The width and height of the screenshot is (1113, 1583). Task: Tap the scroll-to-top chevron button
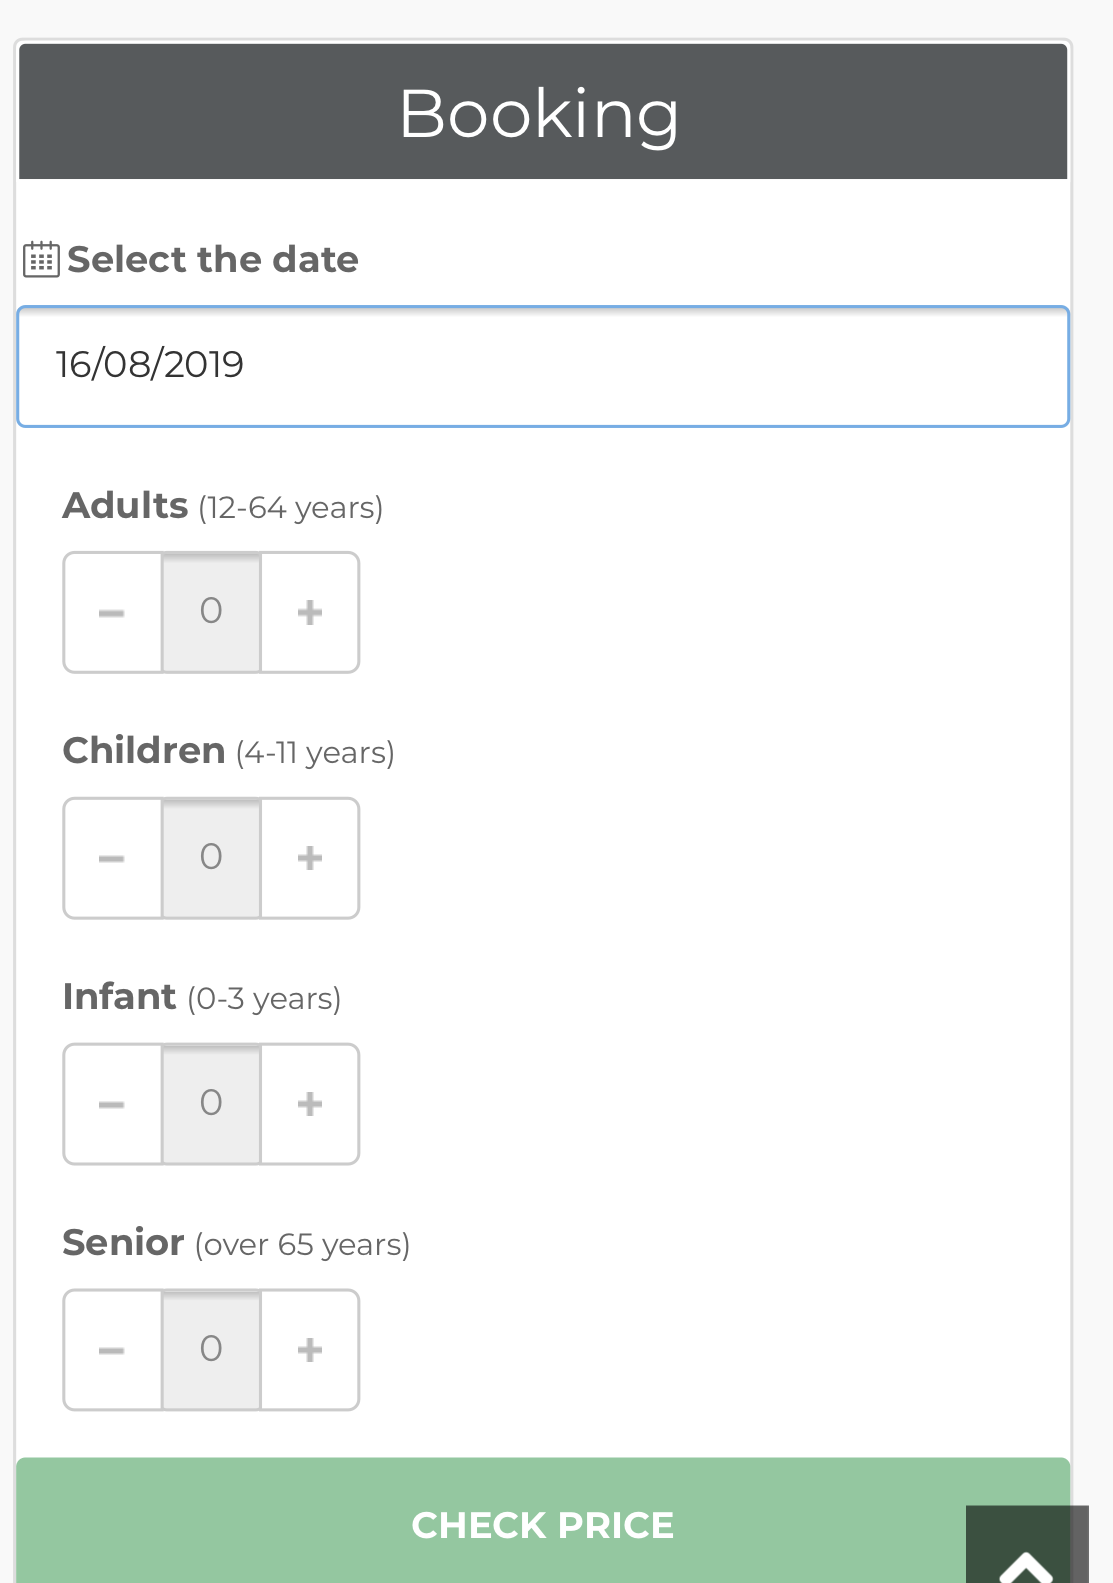(1027, 1545)
